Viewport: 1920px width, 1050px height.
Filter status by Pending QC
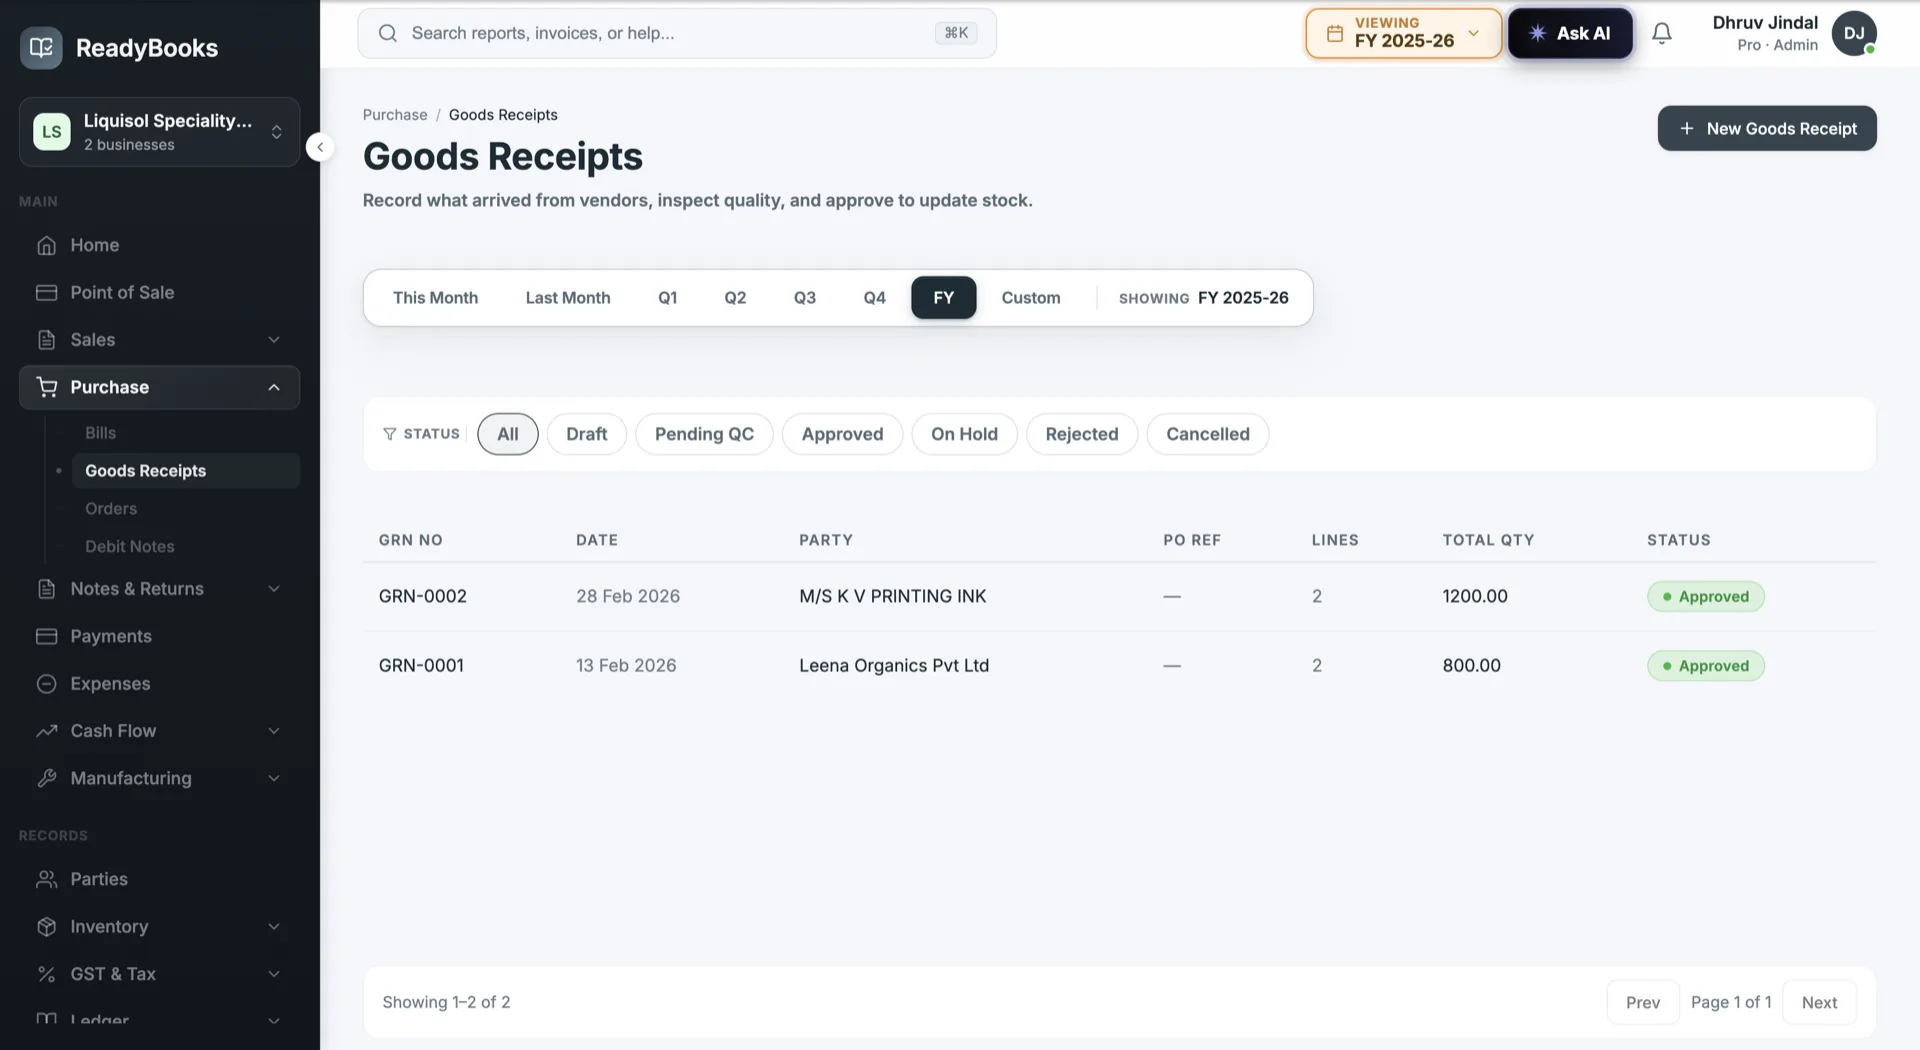tap(704, 434)
